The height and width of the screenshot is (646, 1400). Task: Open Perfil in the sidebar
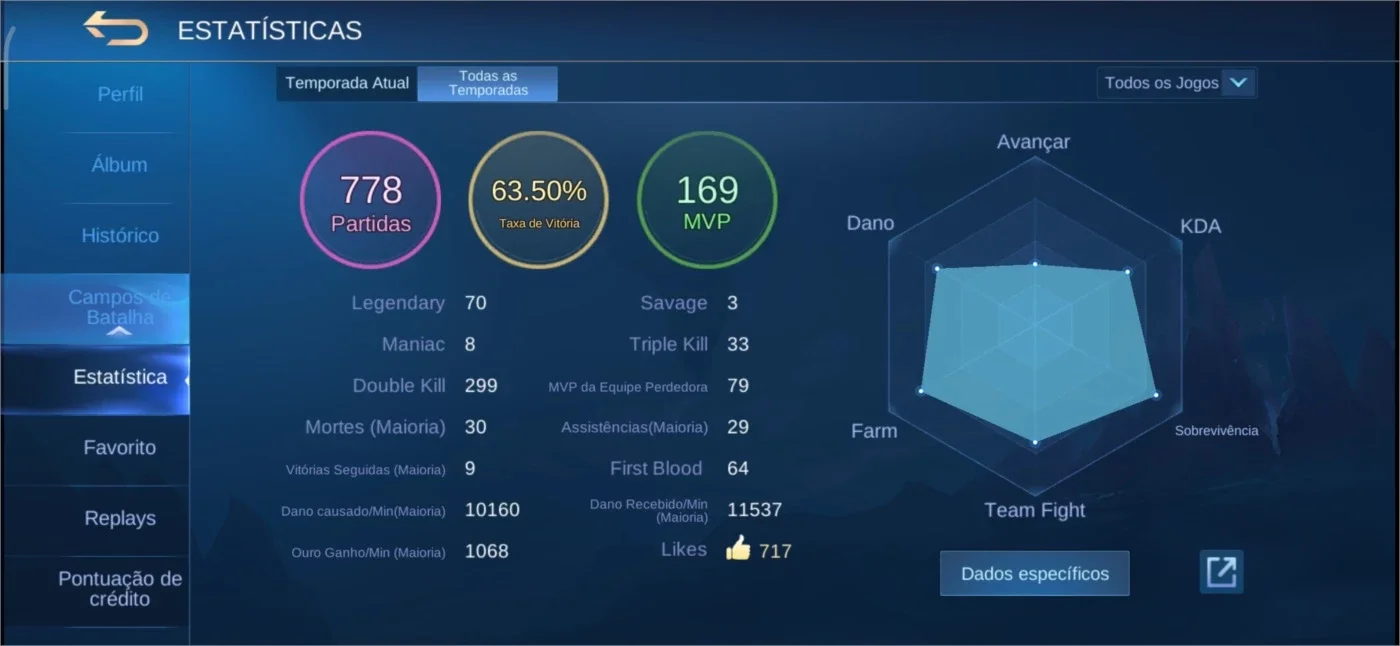coord(120,94)
